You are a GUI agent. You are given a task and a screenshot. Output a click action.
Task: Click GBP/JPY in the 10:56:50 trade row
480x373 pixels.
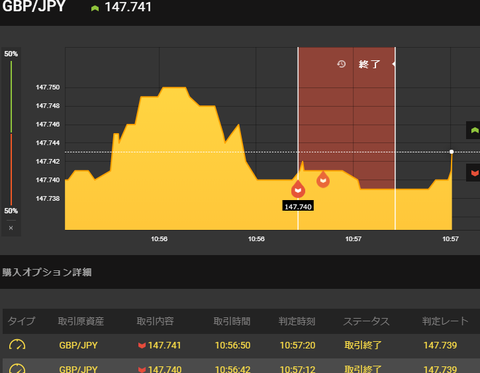78,345
